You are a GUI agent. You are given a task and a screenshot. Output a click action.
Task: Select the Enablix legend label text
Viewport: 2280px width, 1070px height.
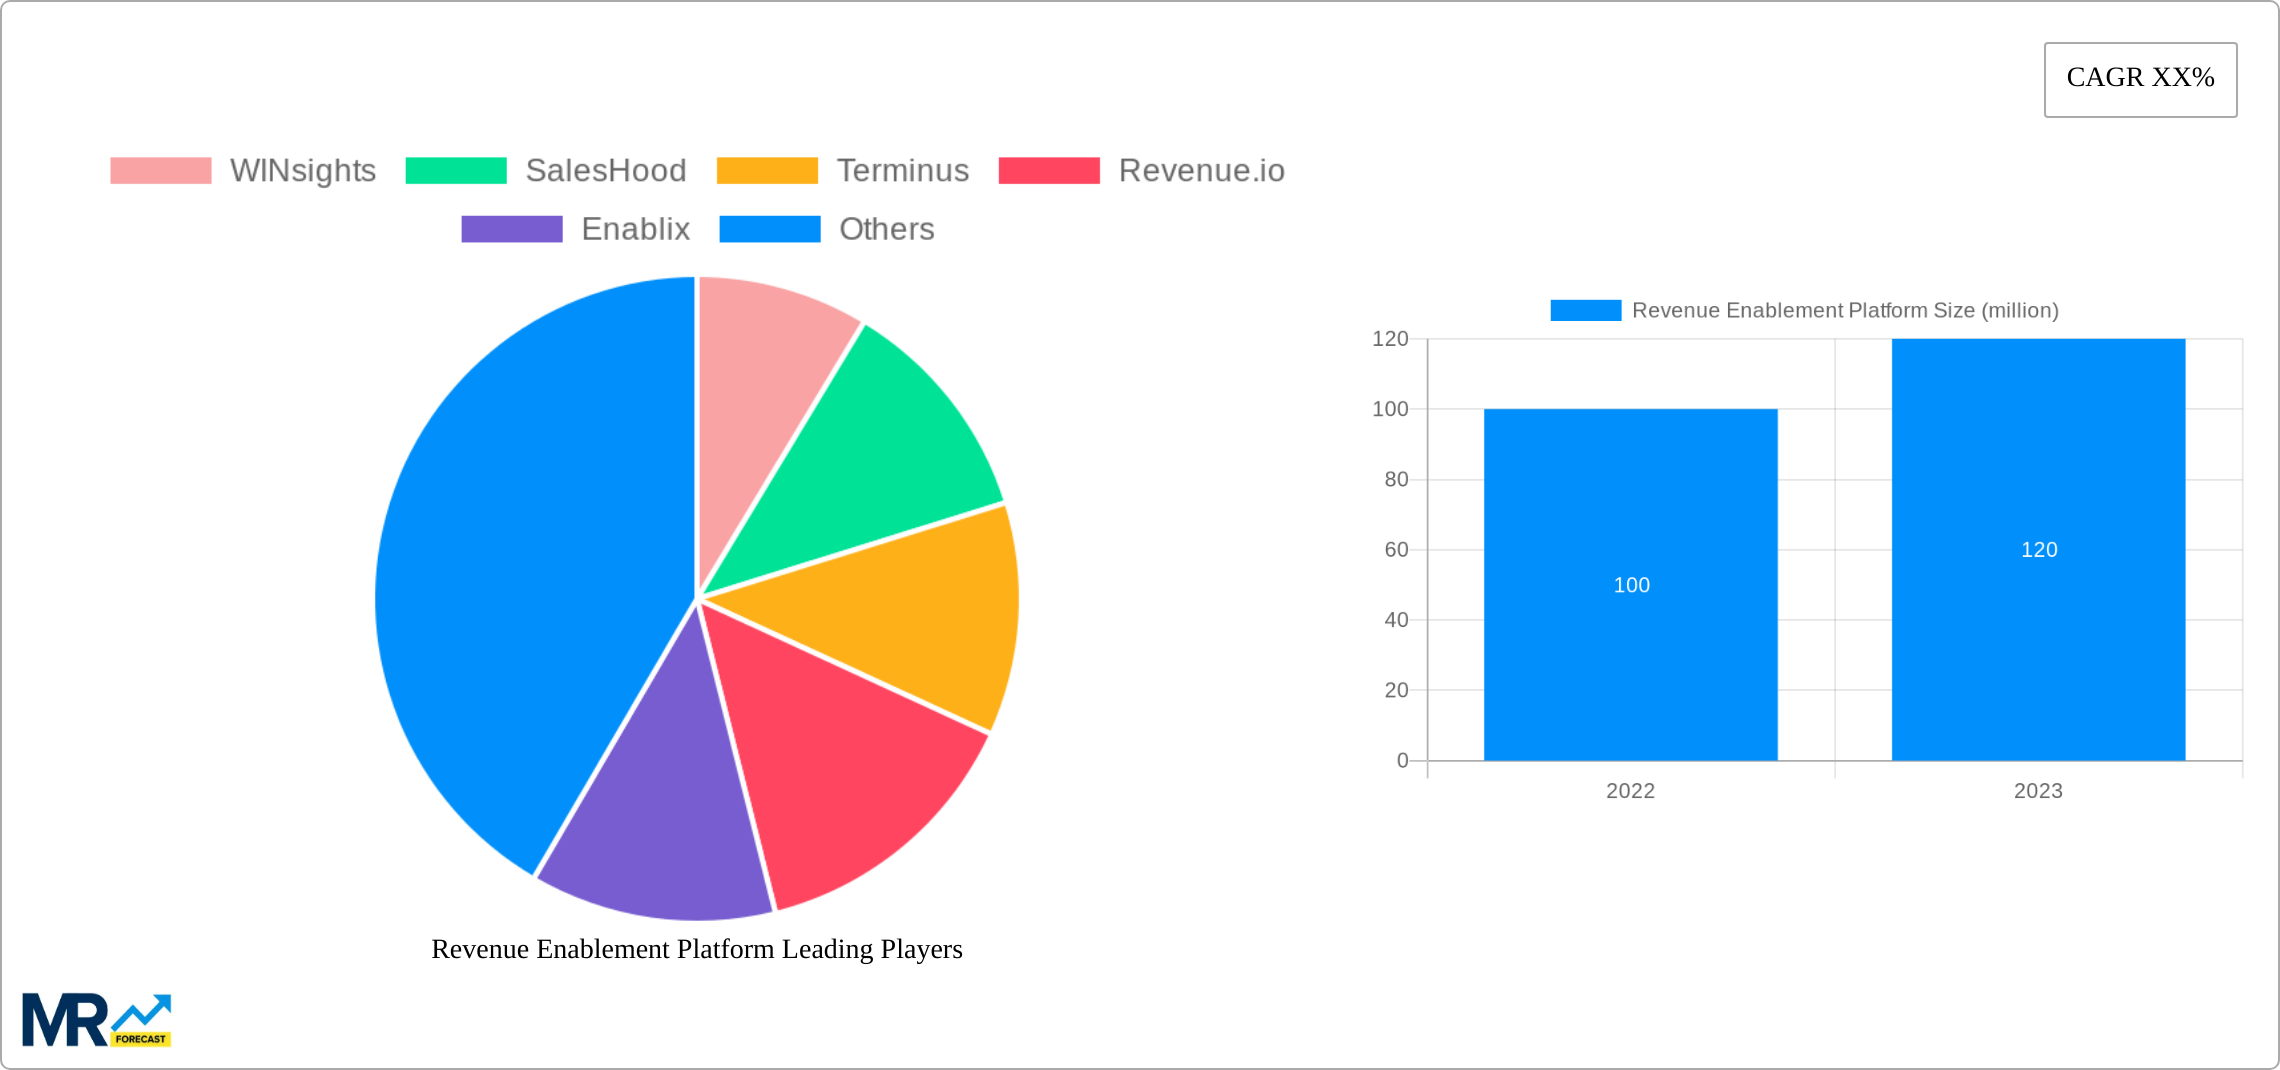point(635,229)
